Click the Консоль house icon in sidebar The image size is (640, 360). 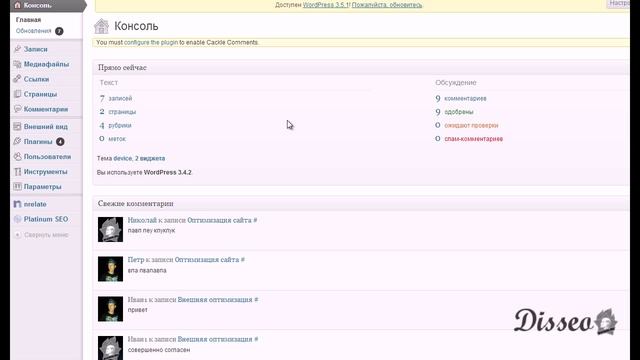click(17, 5)
